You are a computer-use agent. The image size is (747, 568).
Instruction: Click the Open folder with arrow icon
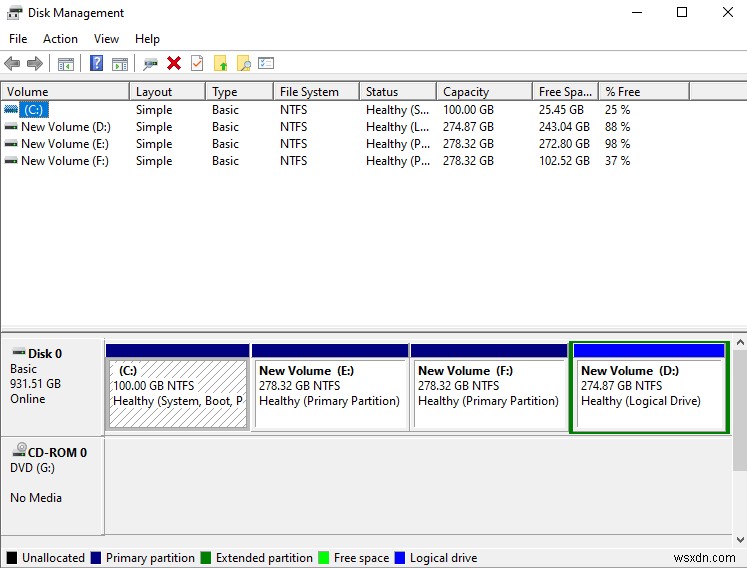pyautogui.click(x=220, y=63)
